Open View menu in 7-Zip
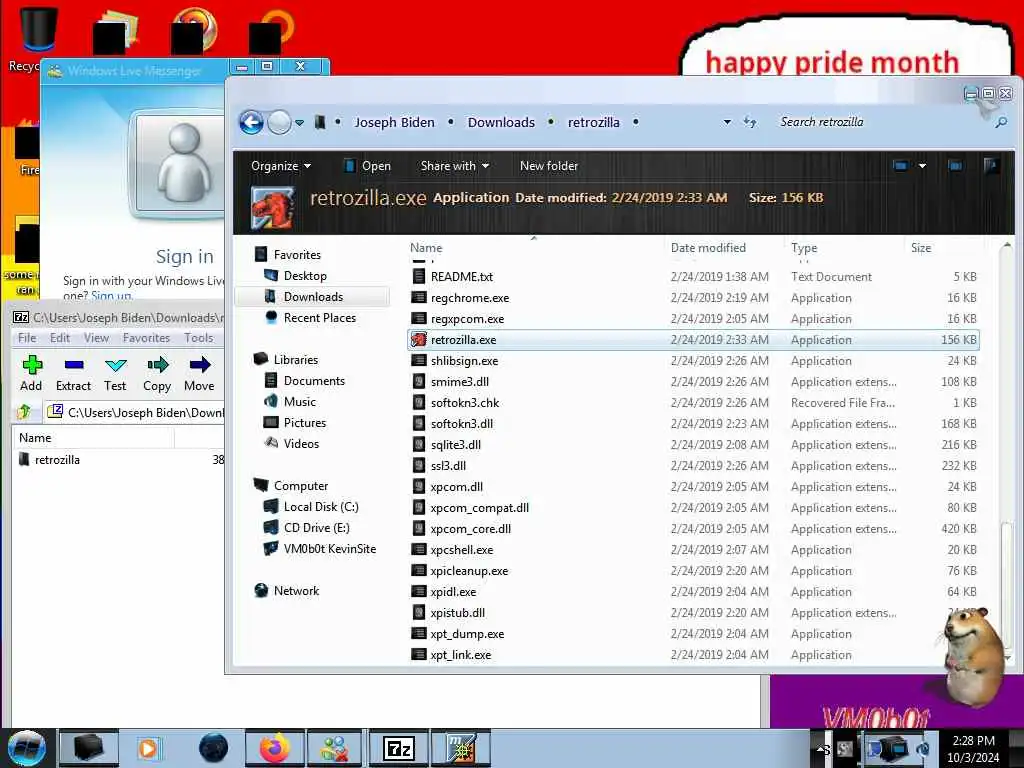Screen dimensions: 1024x768 (96, 338)
